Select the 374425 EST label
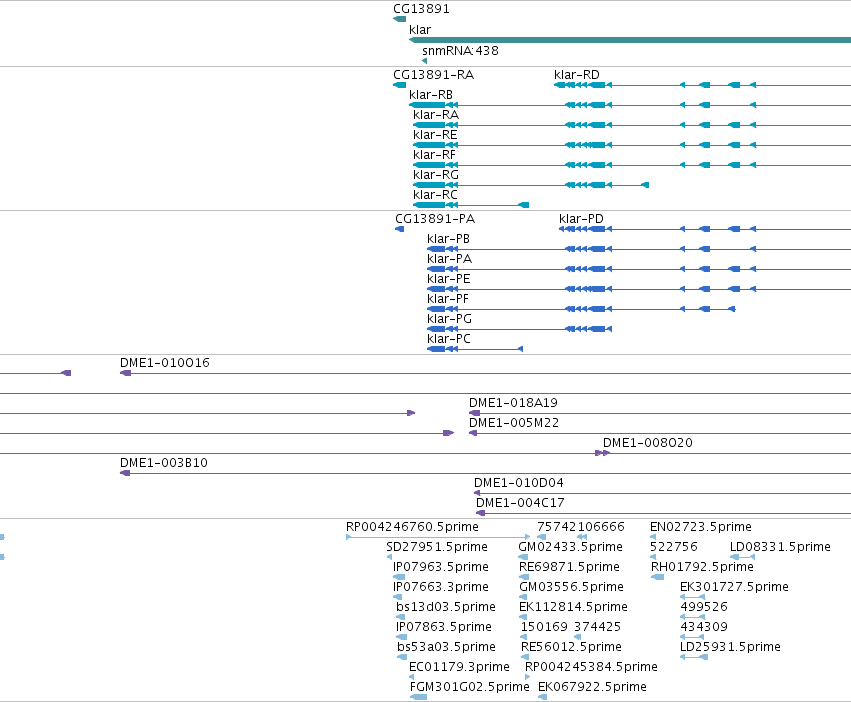 (598, 627)
